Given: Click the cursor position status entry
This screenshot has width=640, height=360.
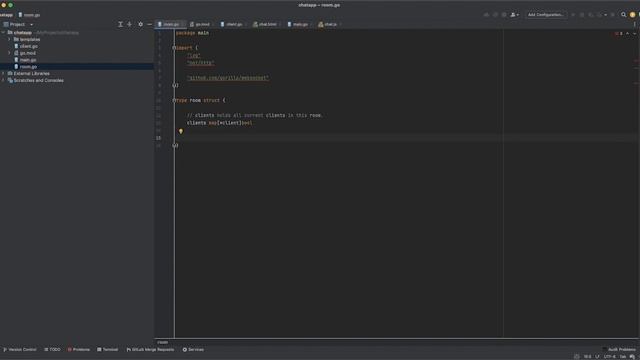Looking at the screenshot, I should pos(587,356).
